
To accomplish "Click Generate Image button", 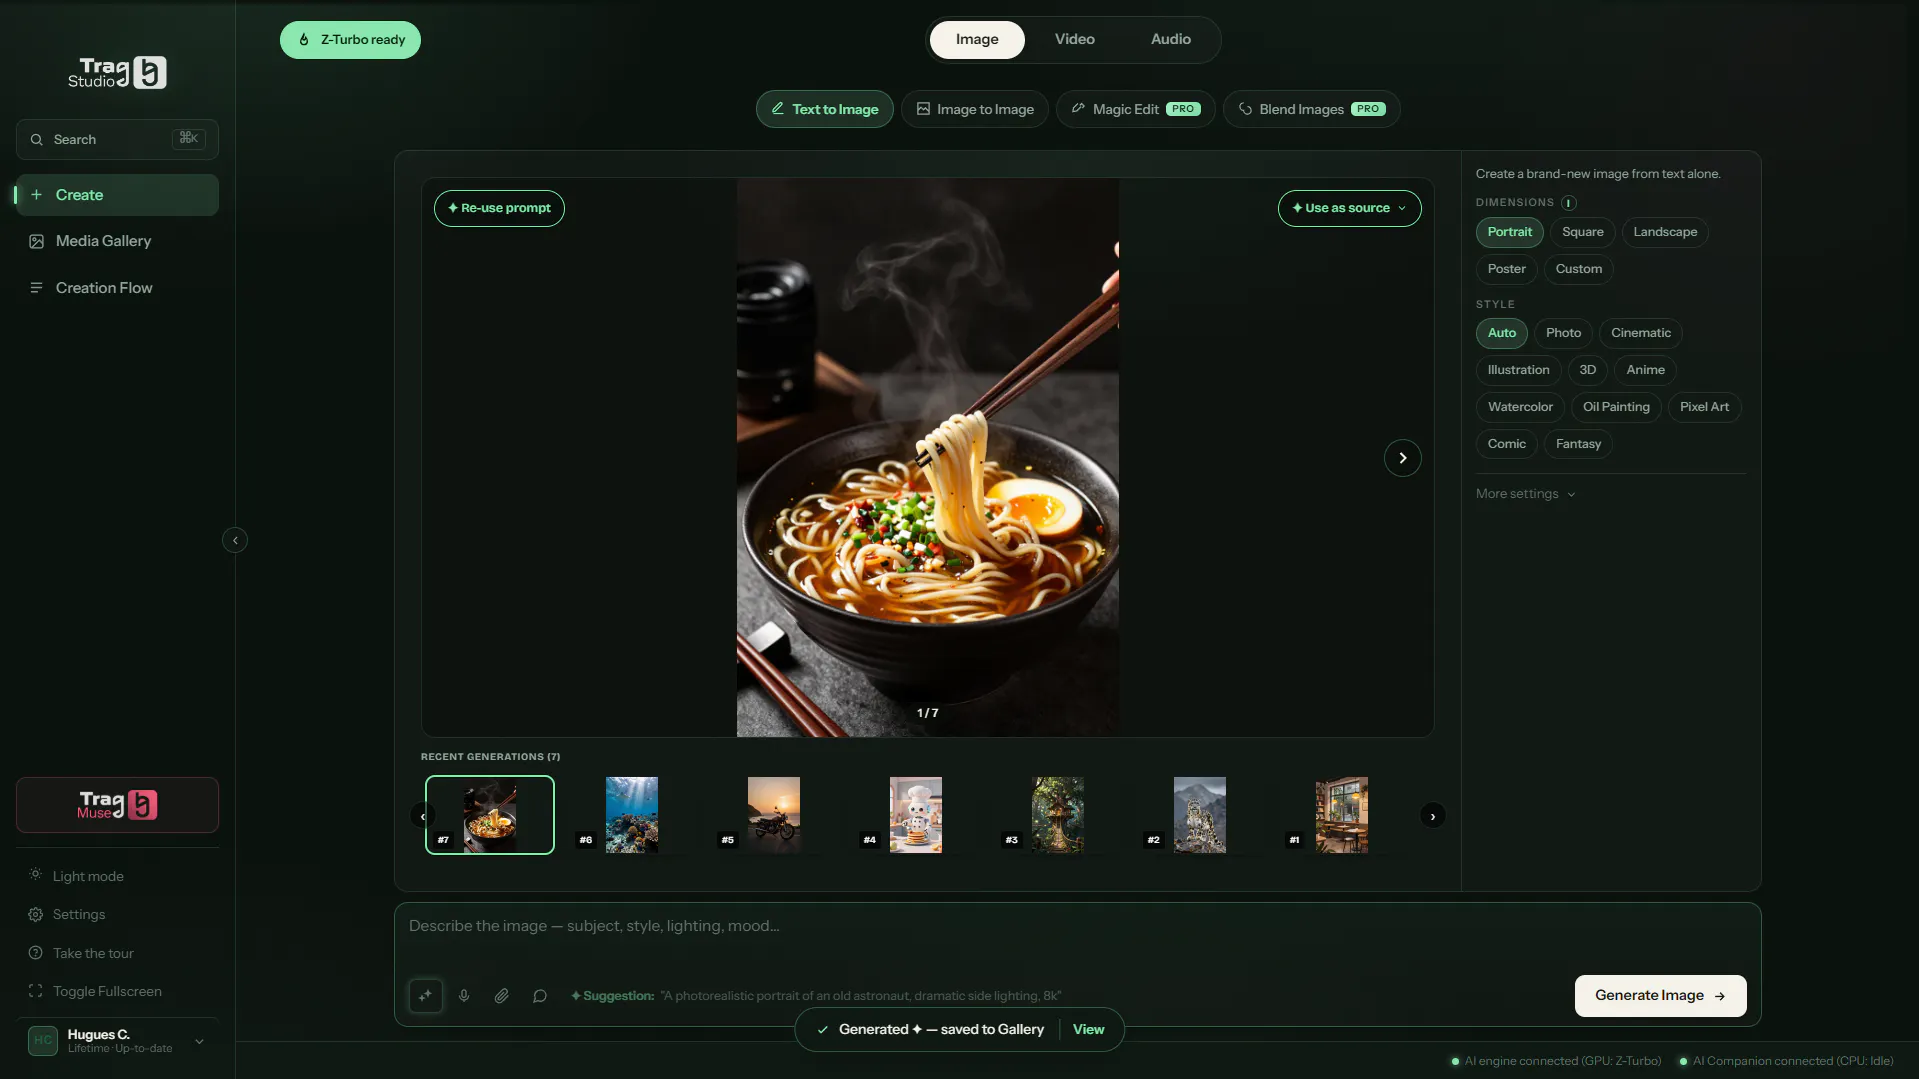I will [x=1661, y=996].
